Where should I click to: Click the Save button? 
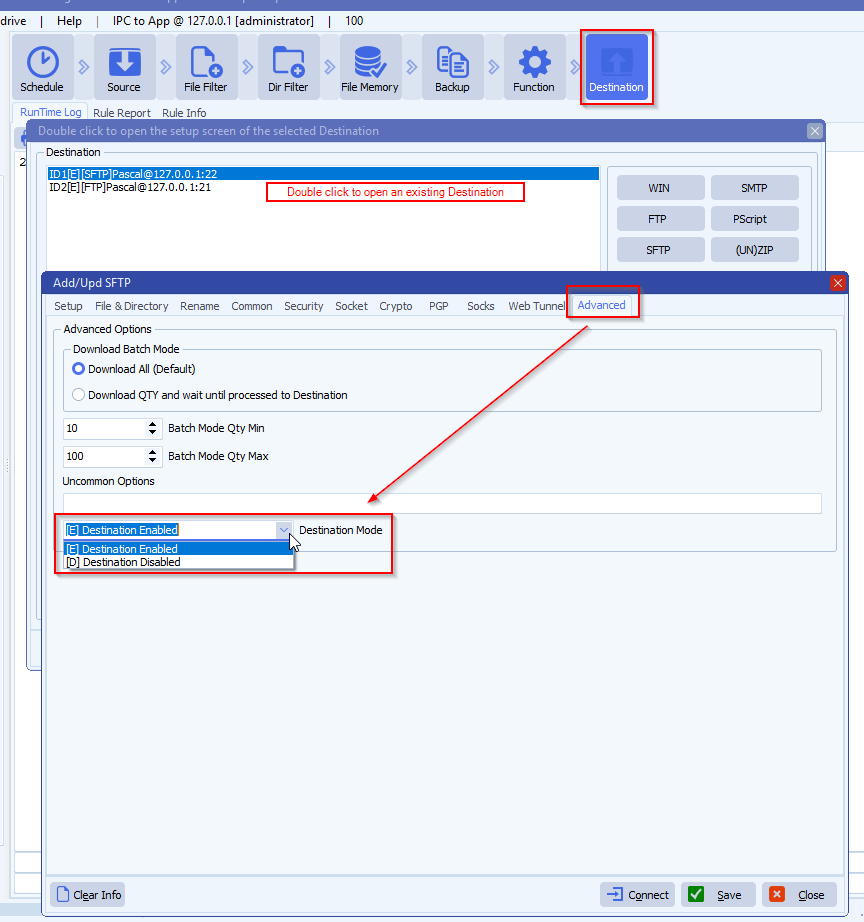point(718,894)
